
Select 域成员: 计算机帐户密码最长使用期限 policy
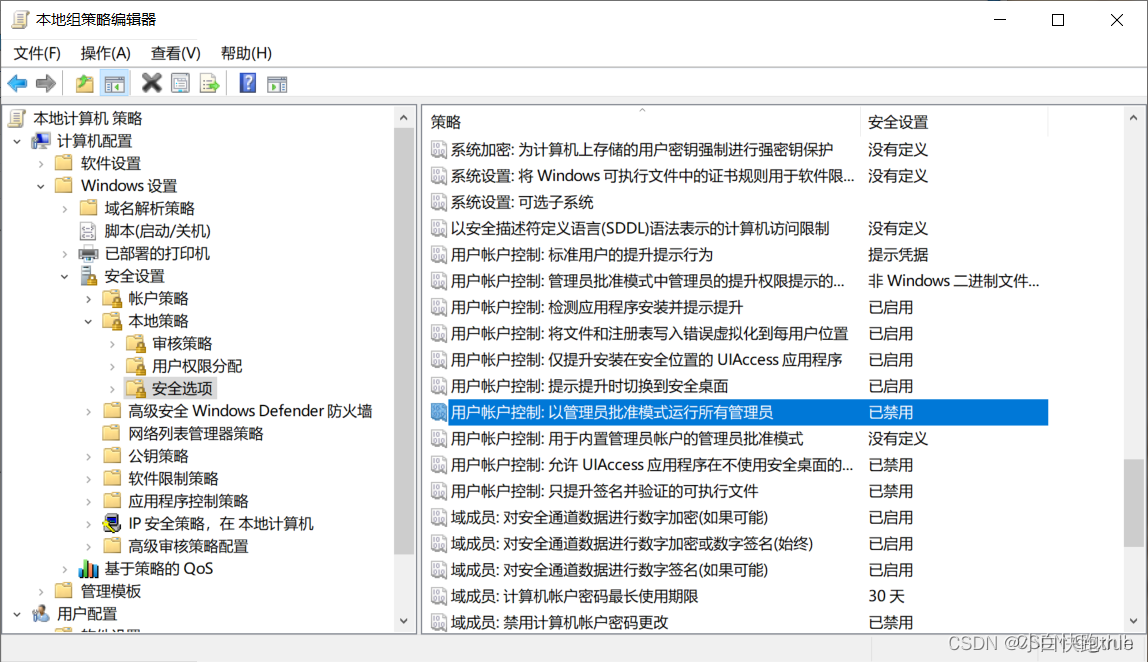tap(574, 596)
